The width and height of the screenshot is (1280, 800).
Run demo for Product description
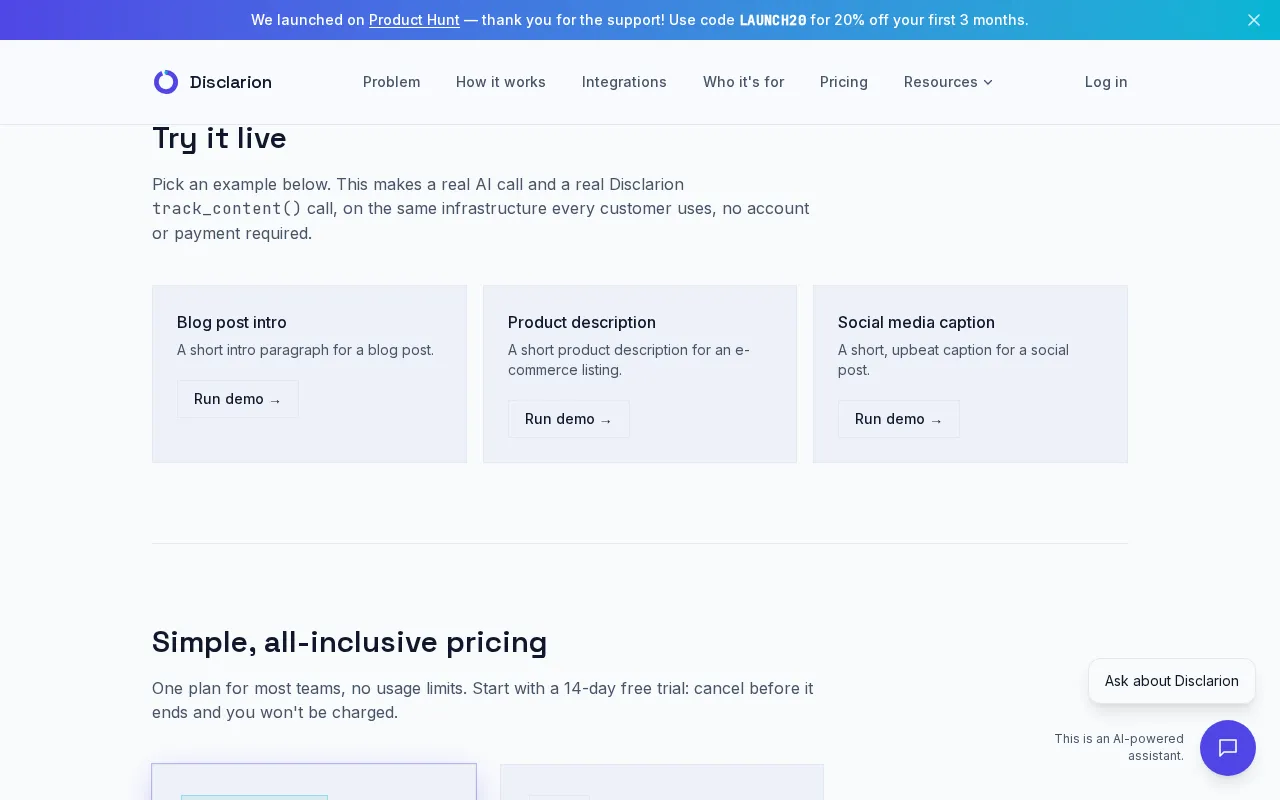(x=569, y=419)
